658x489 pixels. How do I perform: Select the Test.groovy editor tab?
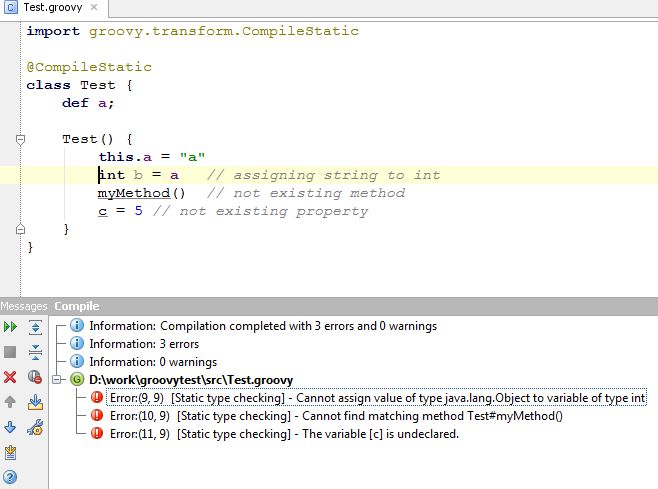coord(53,8)
